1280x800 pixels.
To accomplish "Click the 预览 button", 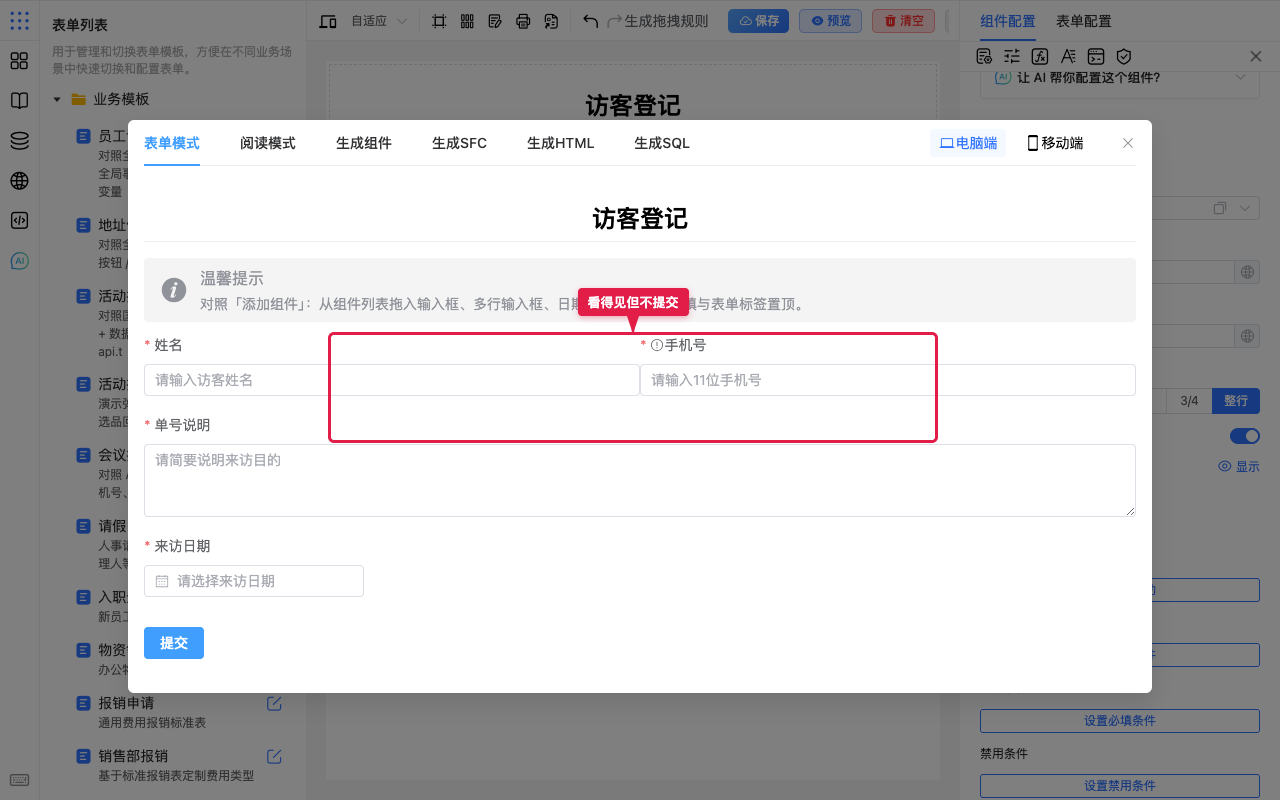I will [831, 21].
